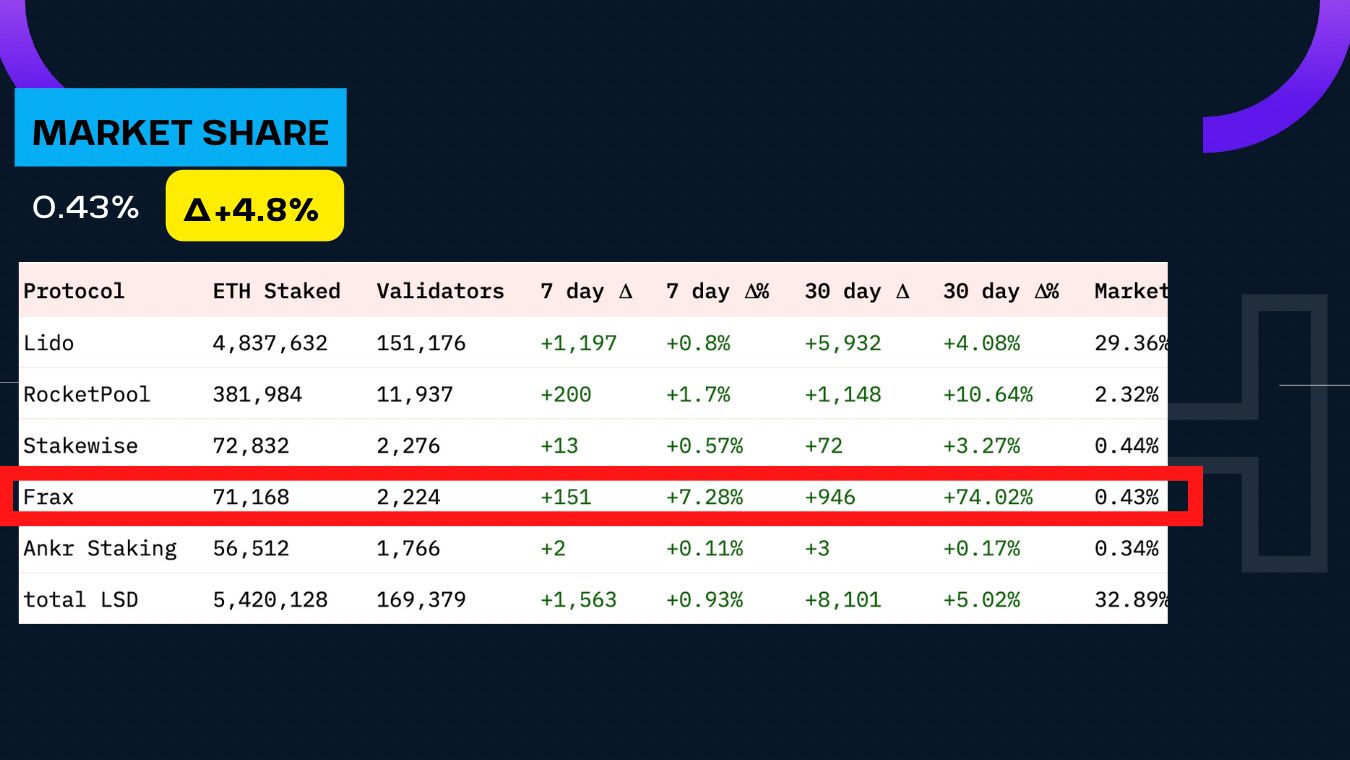This screenshot has height=760, width=1350.
Task: Click the 0.43% value under Market Share
Action: point(86,207)
